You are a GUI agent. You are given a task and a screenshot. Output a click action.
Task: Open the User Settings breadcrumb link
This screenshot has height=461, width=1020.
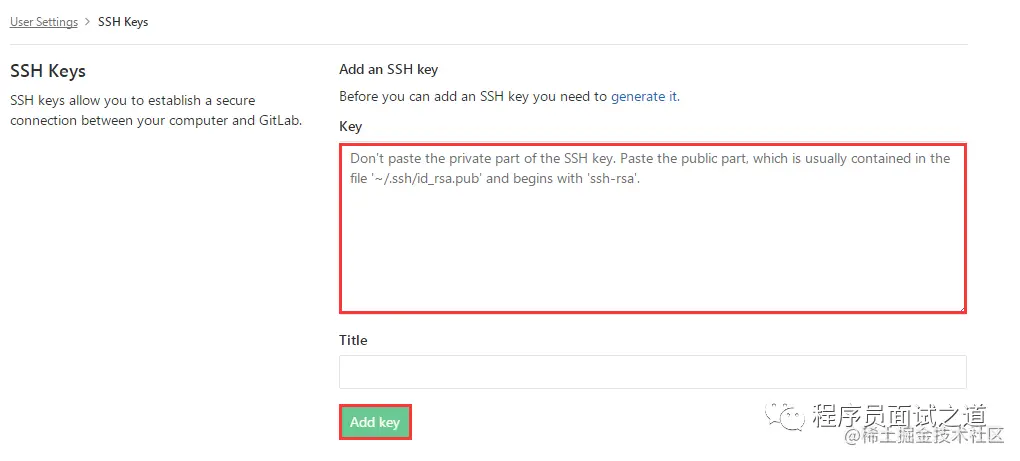[x=44, y=22]
